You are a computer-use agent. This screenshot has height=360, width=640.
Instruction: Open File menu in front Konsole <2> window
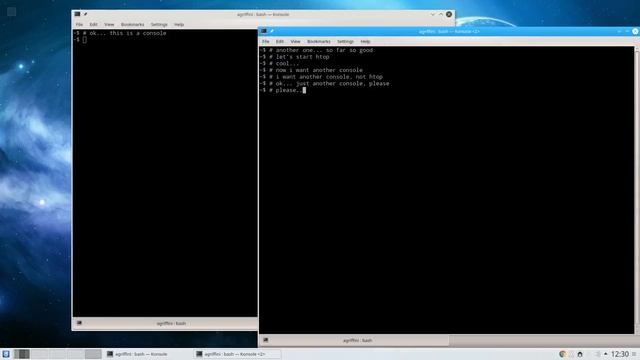[x=266, y=42]
